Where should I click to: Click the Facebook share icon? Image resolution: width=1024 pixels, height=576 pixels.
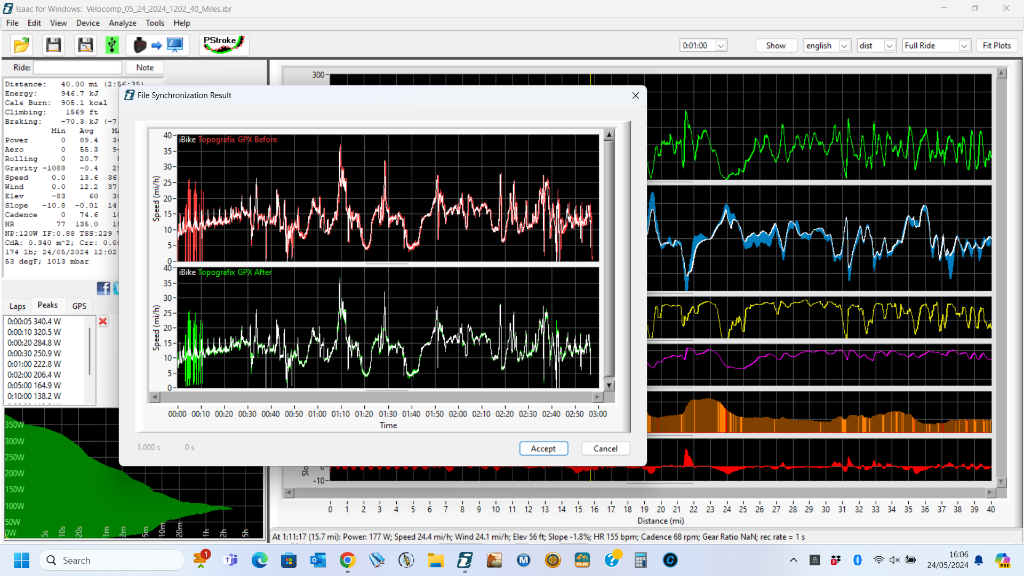click(x=103, y=288)
